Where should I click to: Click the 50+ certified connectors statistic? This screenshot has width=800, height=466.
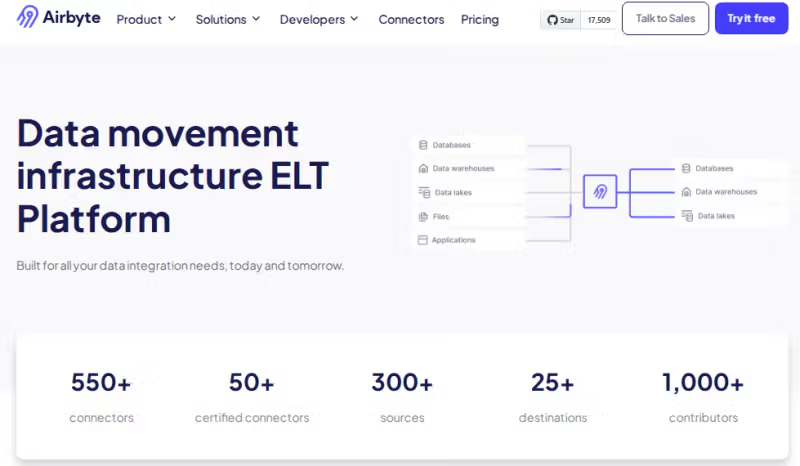(x=252, y=397)
